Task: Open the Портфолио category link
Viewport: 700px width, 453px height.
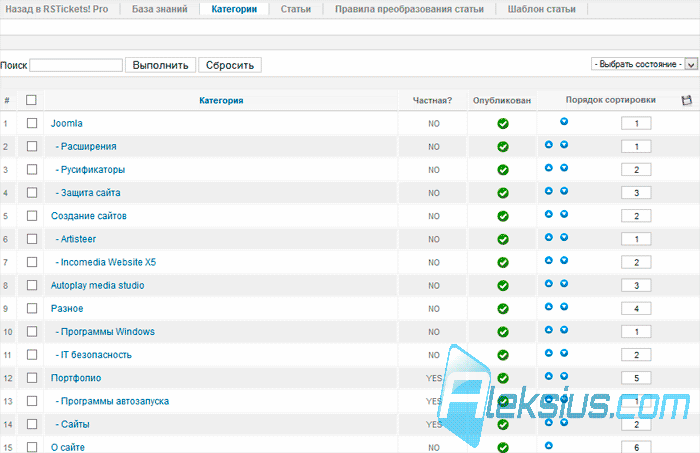Action: pos(76,378)
